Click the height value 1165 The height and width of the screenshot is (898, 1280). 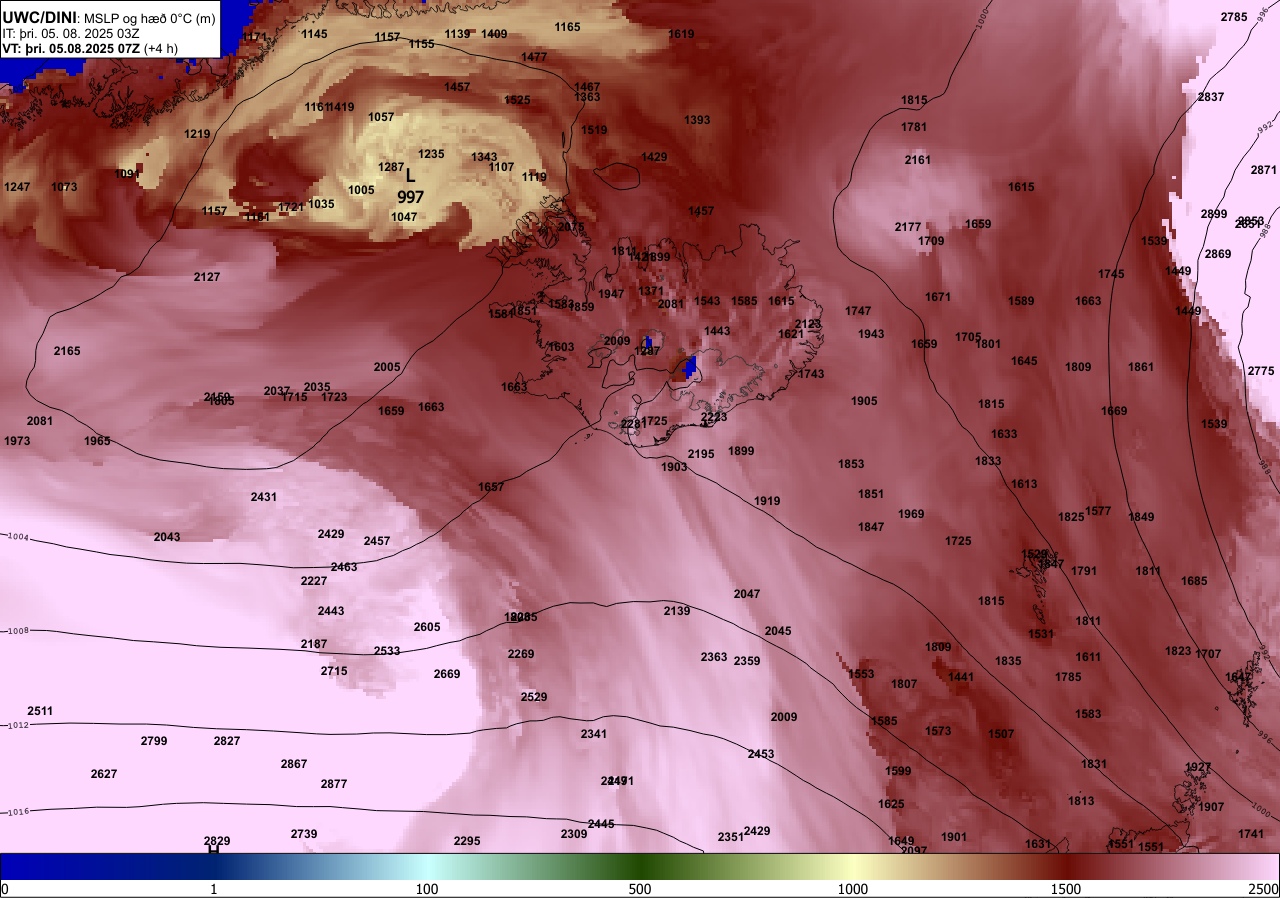click(x=567, y=27)
